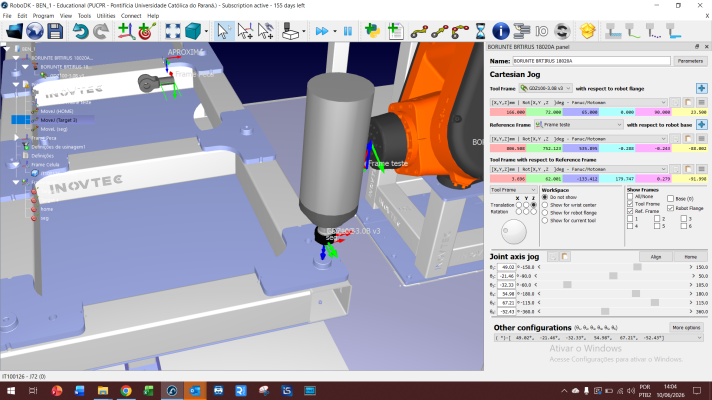This screenshot has width=712, height=400.
Task: Click the Align button
Action: click(x=656, y=257)
